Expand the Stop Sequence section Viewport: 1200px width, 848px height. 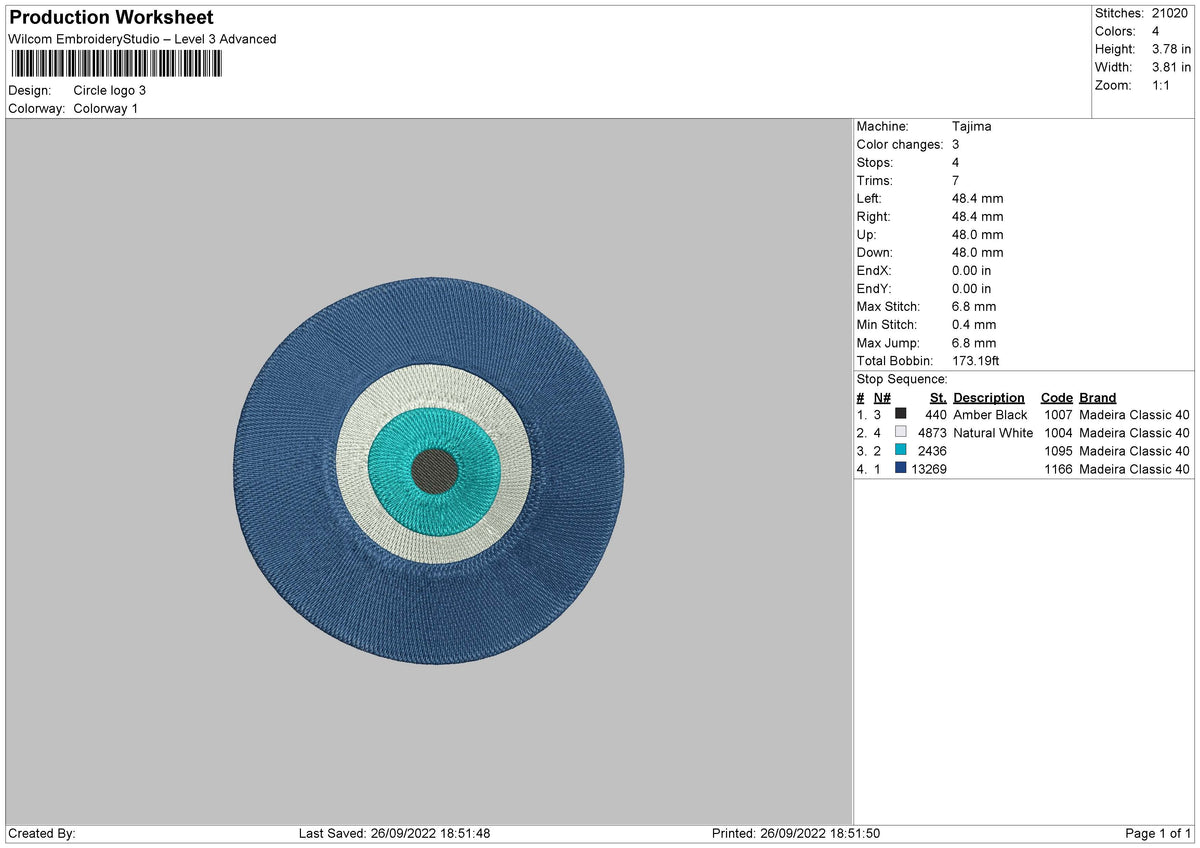tap(901, 379)
